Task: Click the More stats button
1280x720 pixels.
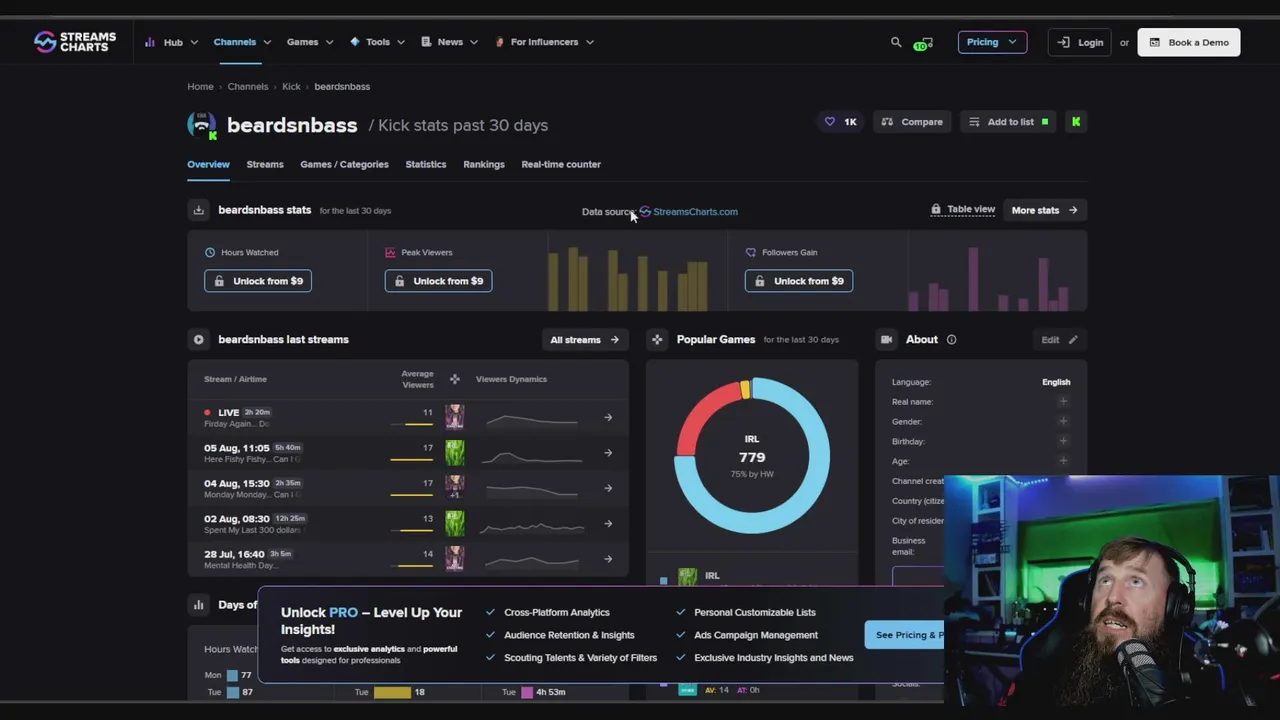Action: pos(1044,210)
